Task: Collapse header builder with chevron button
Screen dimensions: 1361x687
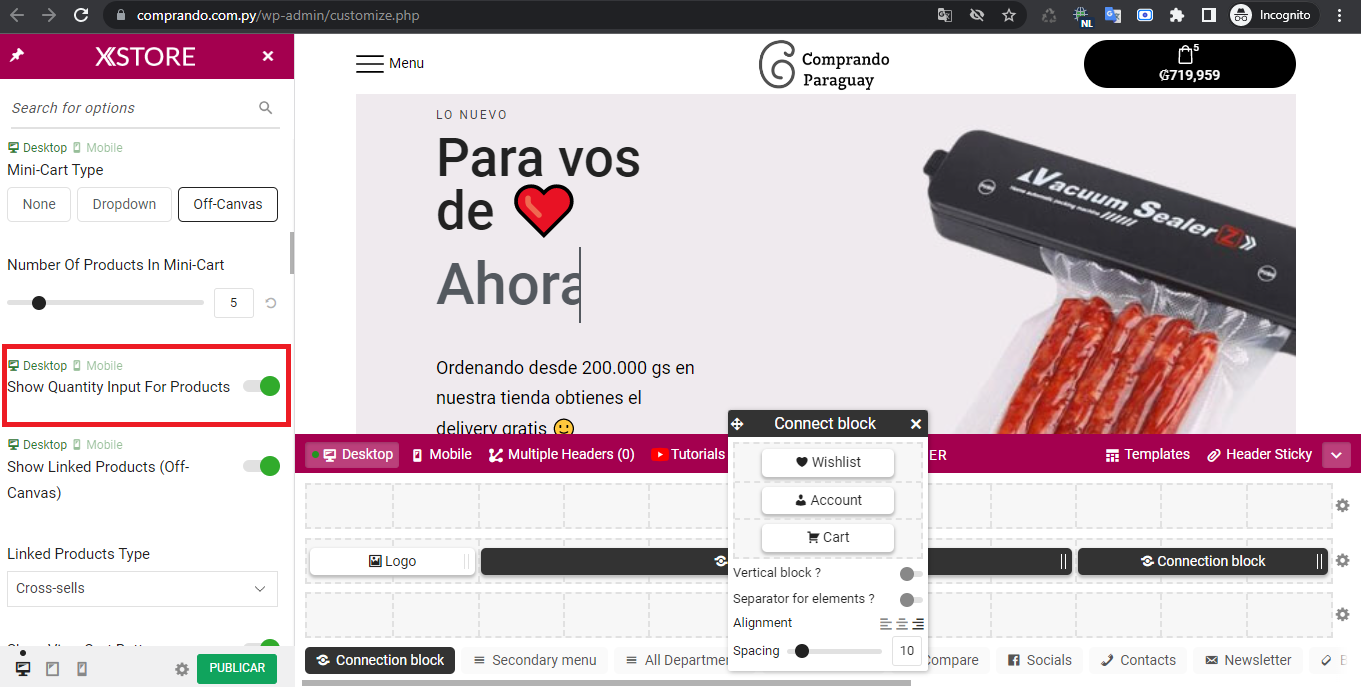Action: tap(1337, 455)
